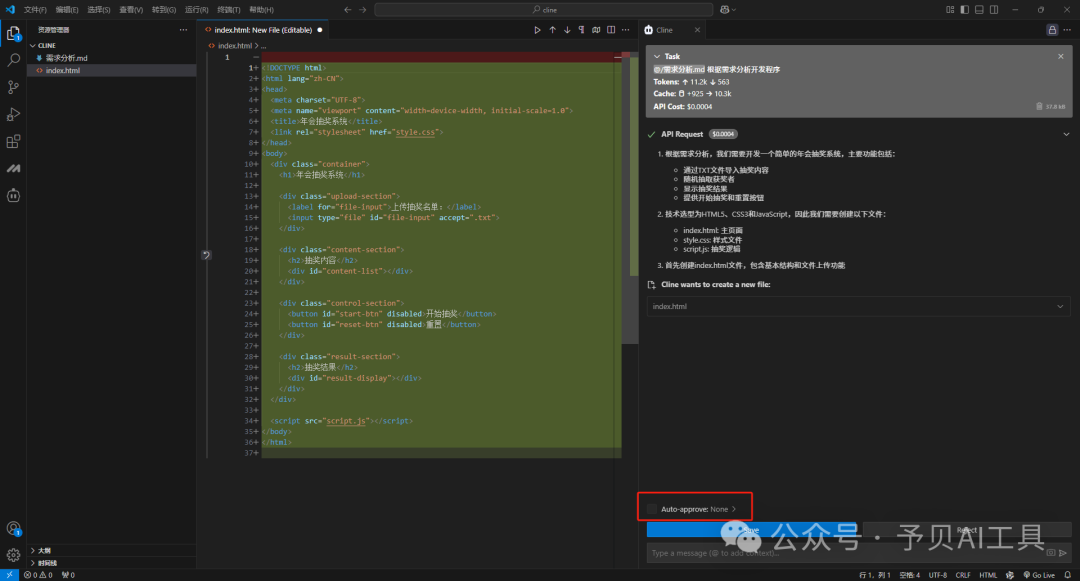1080x581 pixels.
Task: Open editor more actions ellipsis
Action: click(625, 30)
